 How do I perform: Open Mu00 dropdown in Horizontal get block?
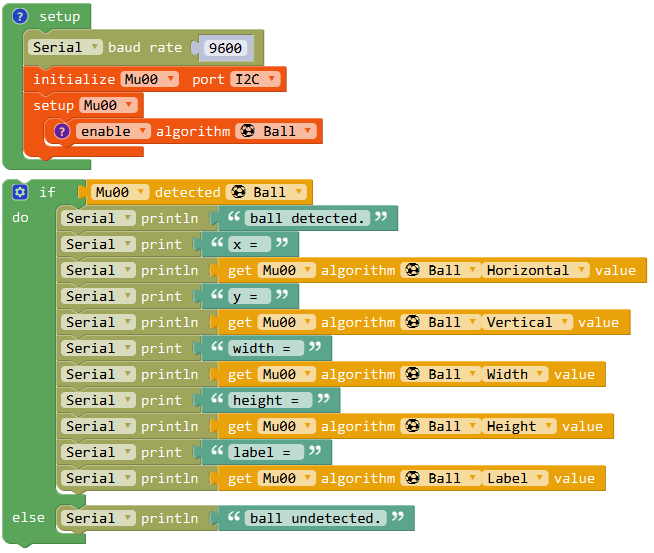[x=287, y=270]
